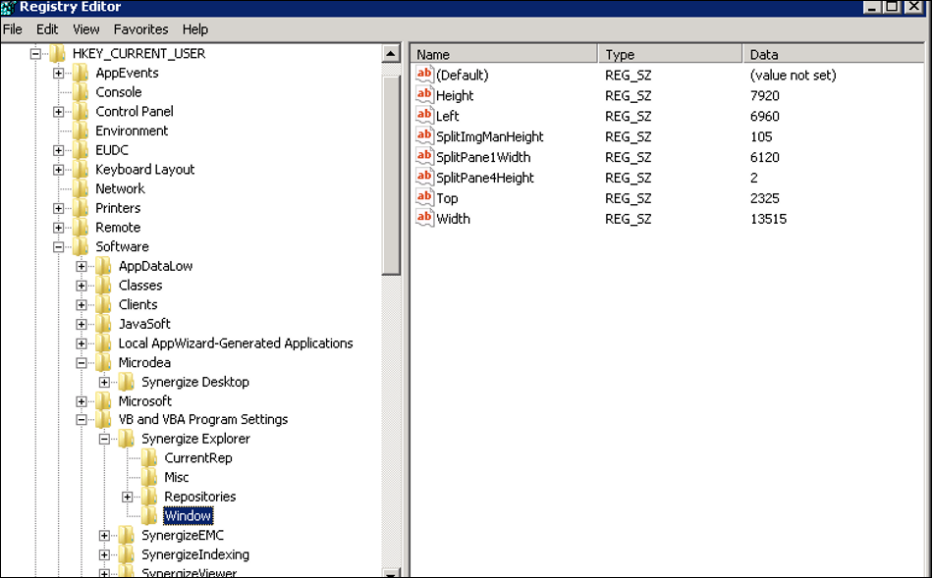The width and height of the screenshot is (933, 578).
Task: Collapse the HKEY_CURRENT_USER node
Action: (x=36, y=54)
